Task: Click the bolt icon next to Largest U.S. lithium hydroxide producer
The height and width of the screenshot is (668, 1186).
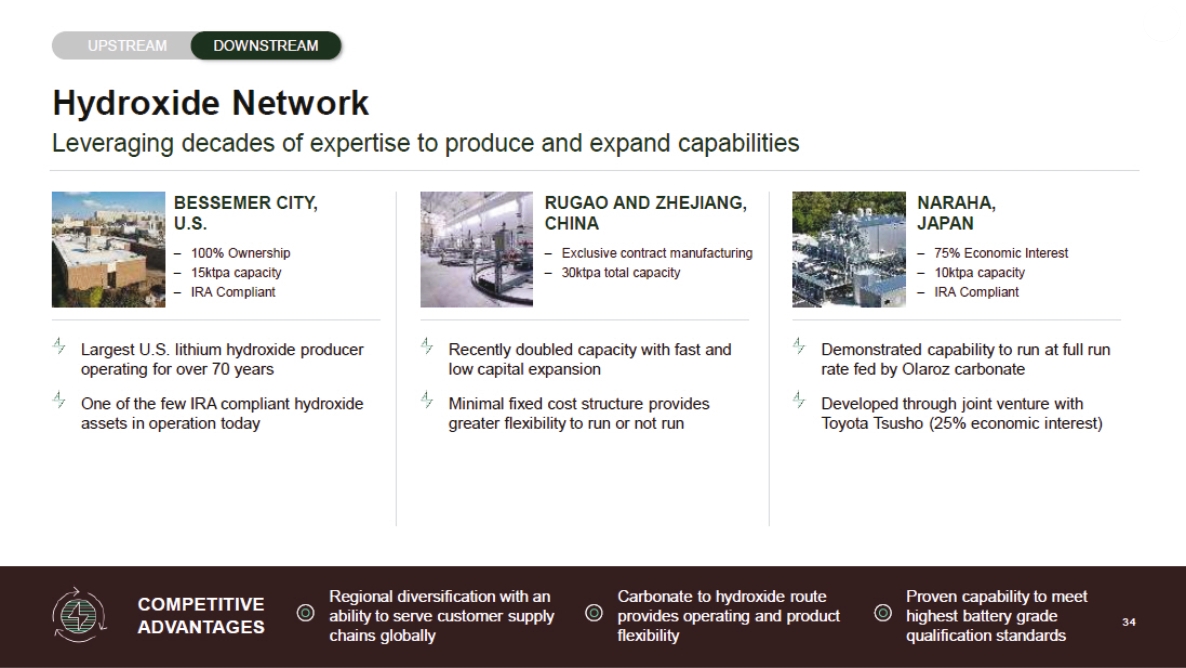Action: pos(59,346)
